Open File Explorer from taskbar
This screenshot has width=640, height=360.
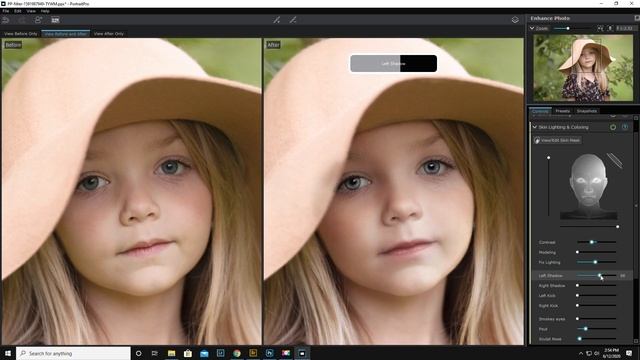(x=171, y=353)
